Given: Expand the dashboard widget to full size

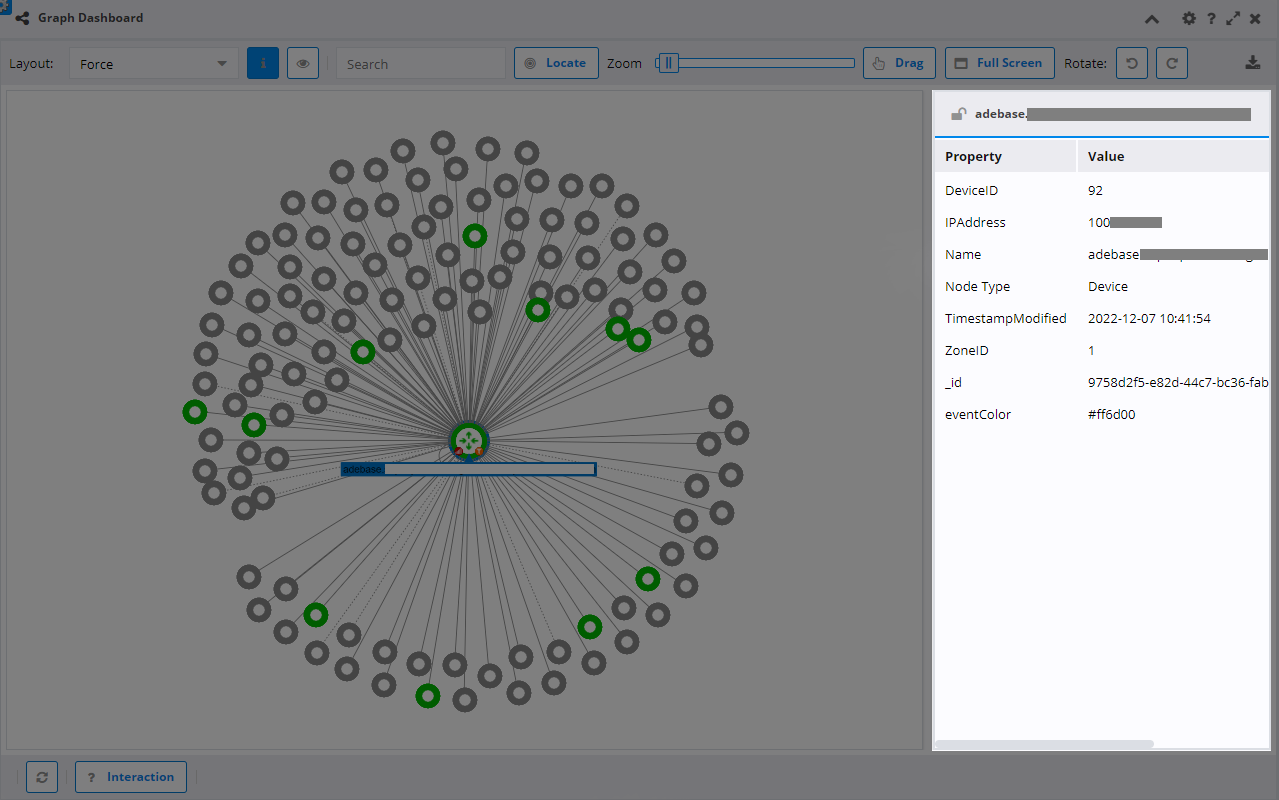Looking at the screenshot, I should pos(1233,18).
